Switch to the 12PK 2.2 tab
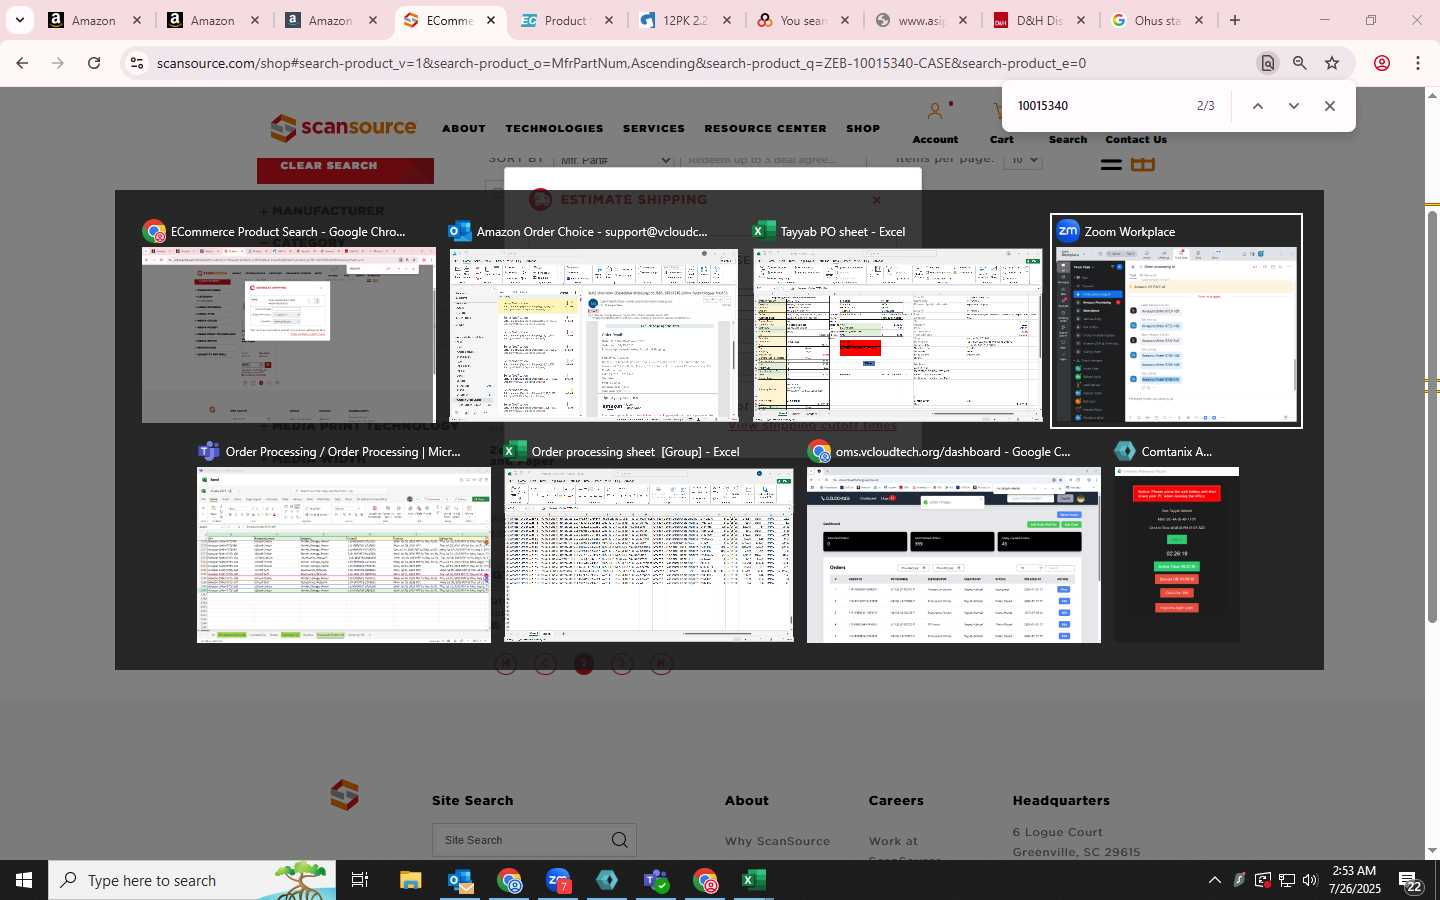This screenshot has height=900, width=1440. pos(686,20)
